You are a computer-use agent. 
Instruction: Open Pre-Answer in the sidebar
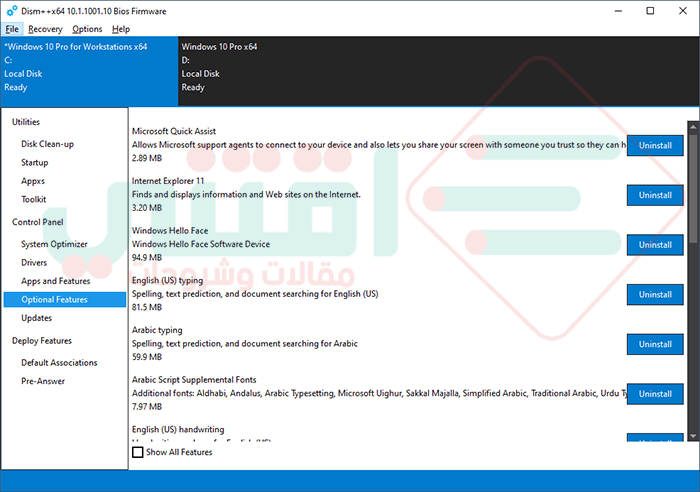43,381
